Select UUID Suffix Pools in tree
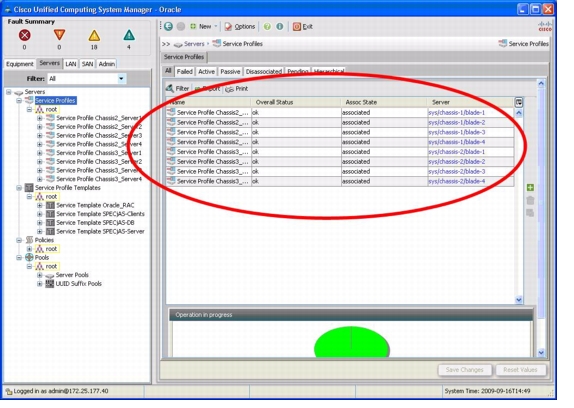The image size is (574, 408). click(x=78, y=284)
